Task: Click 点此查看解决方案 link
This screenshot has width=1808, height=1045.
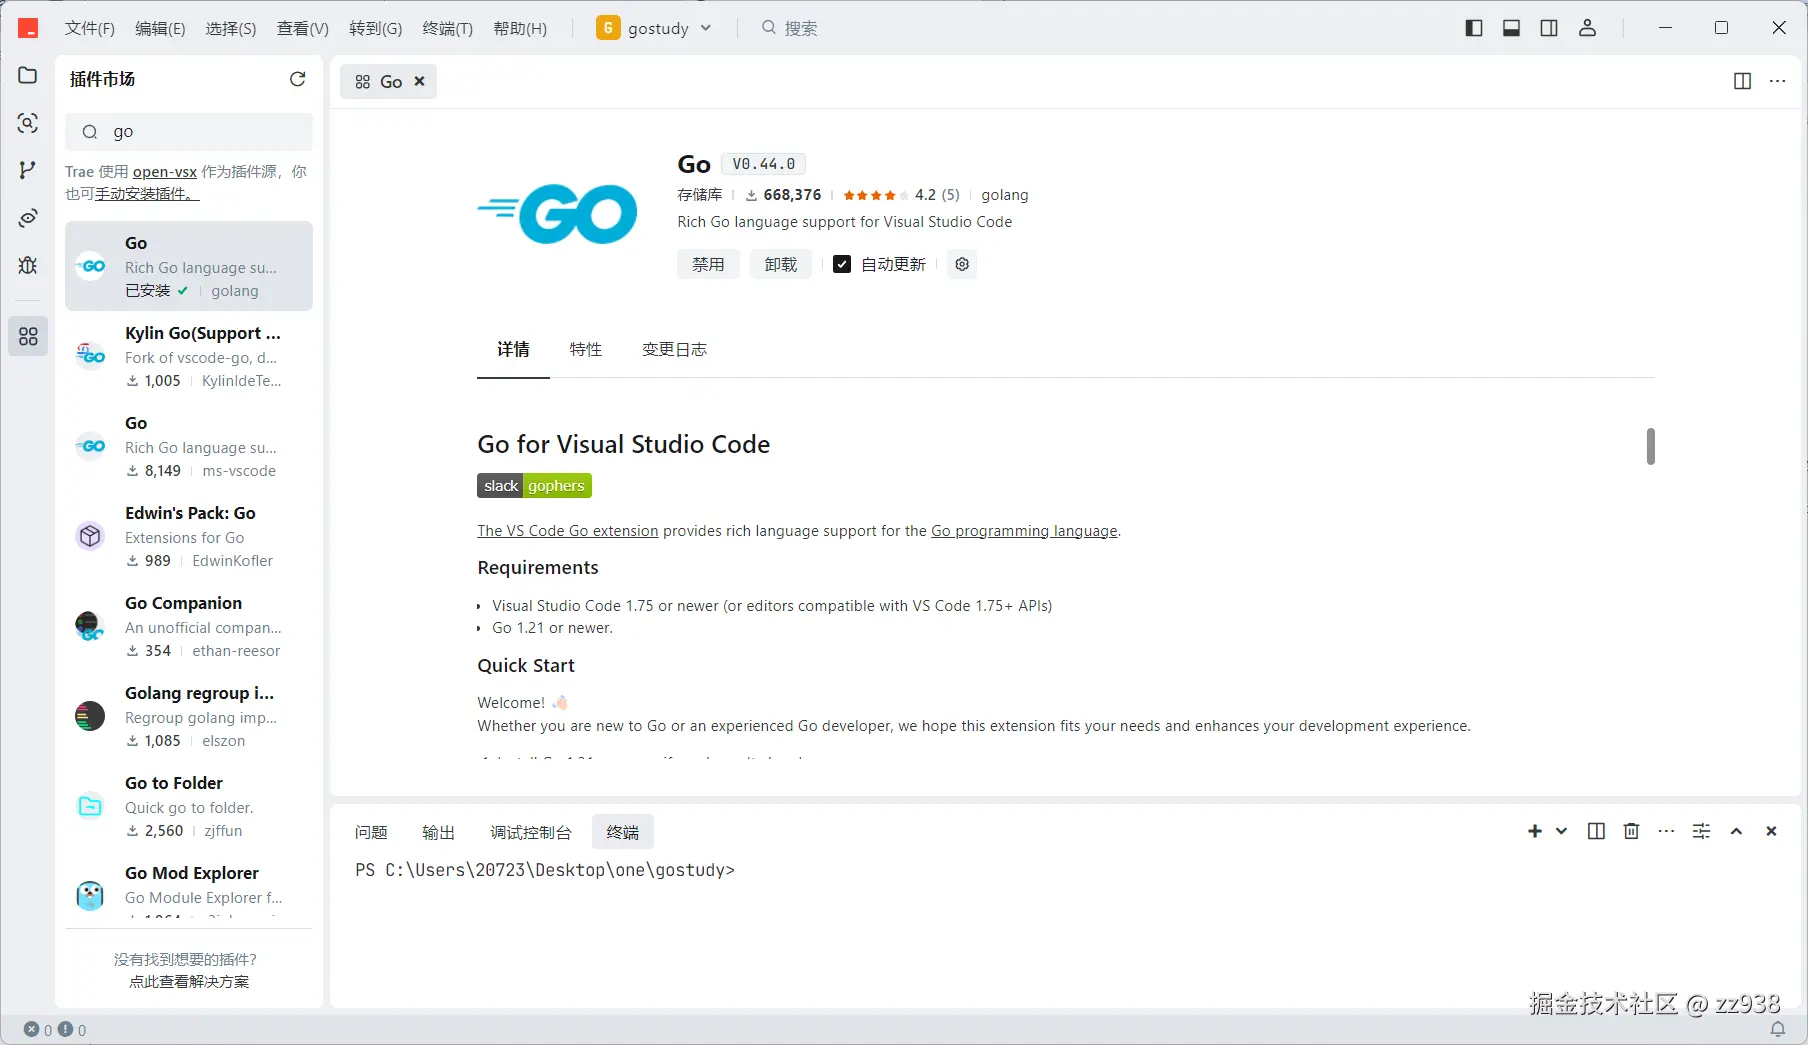Action: (x=189, y=982)
